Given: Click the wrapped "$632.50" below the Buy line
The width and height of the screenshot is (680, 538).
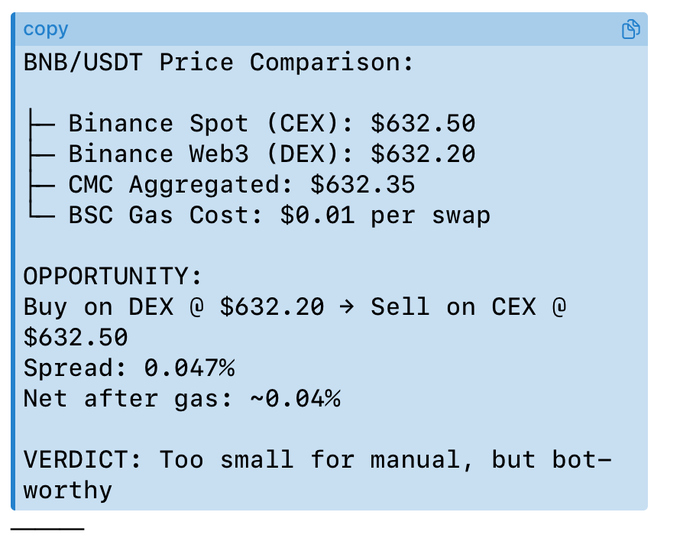Looking at the screenshot, I should tap(76, 337).
